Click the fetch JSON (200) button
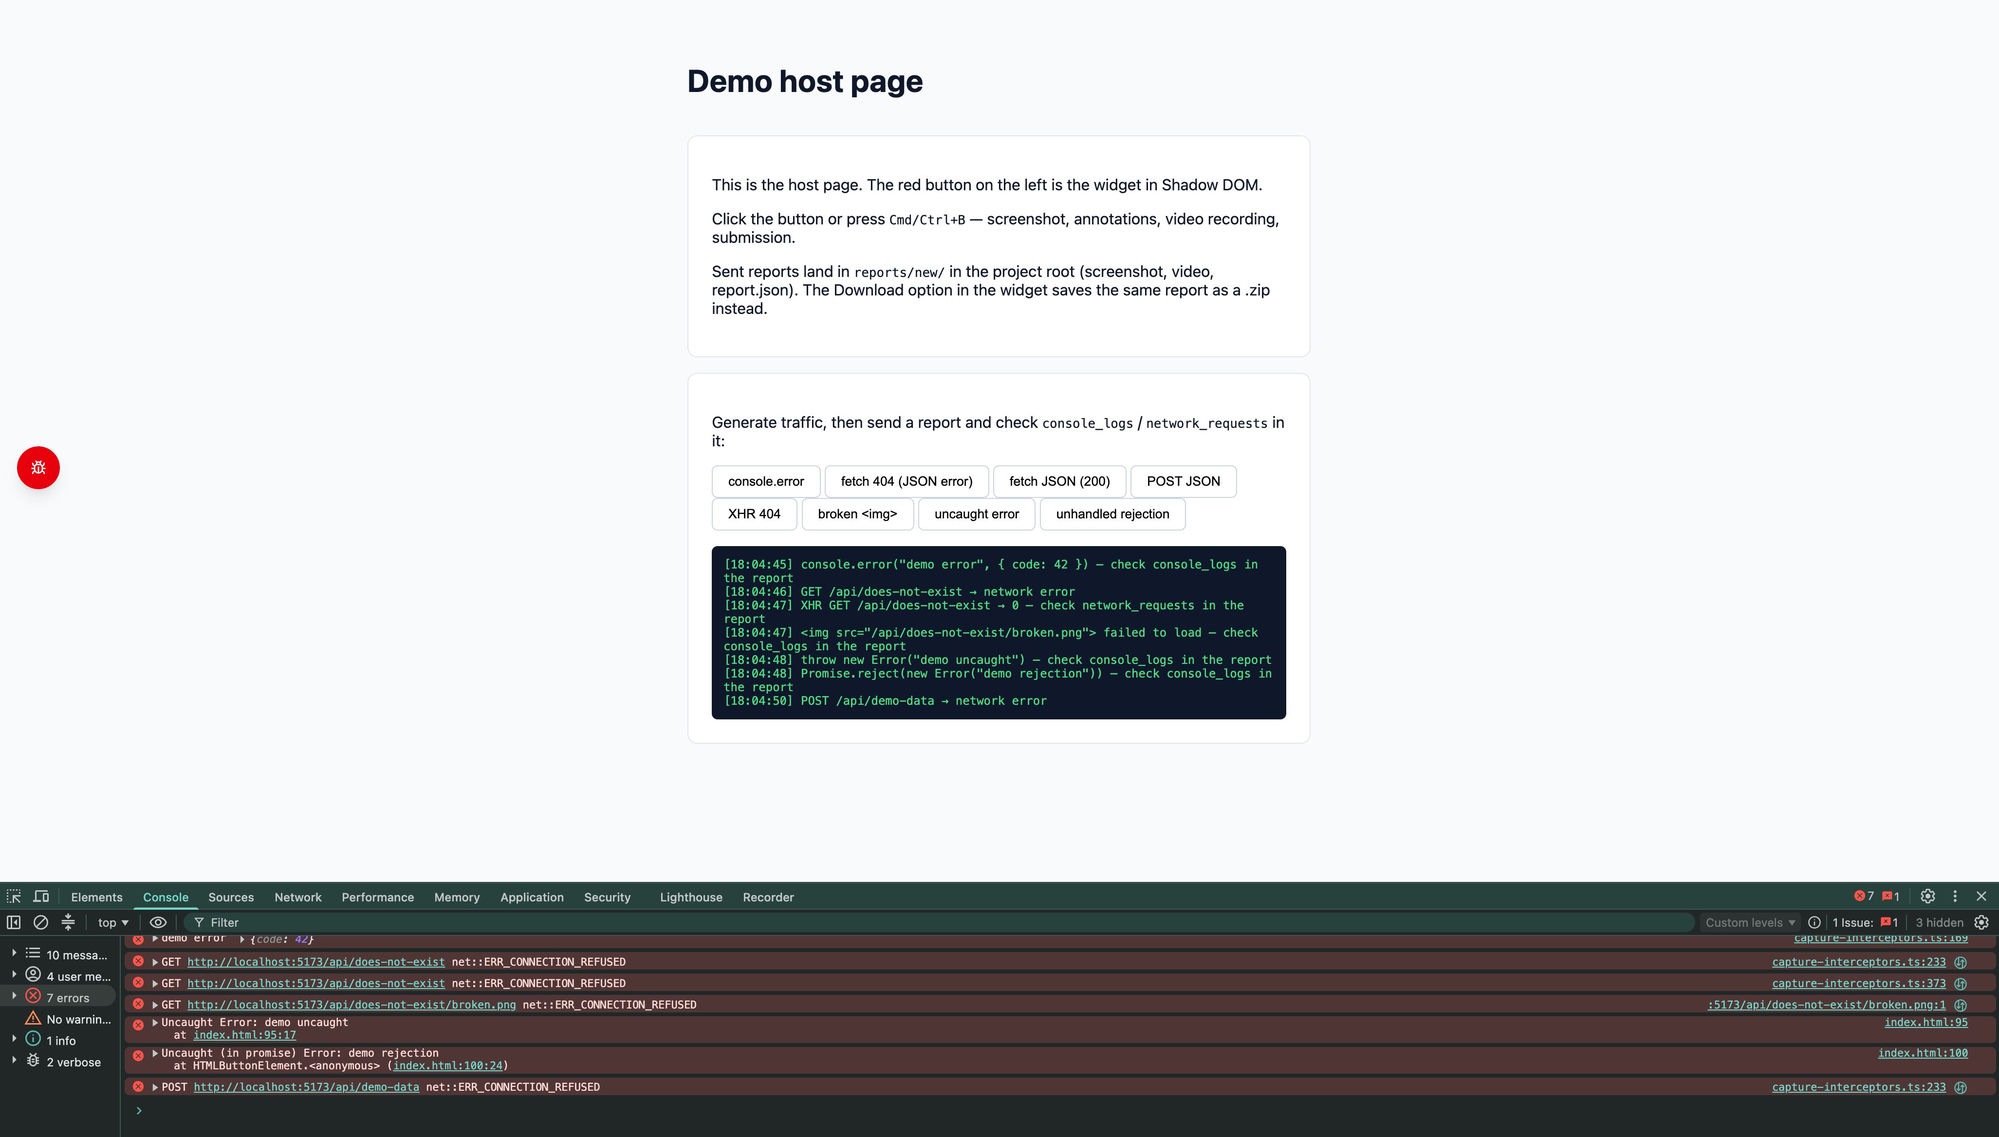1999x1137 pixels. coord(1059,481)
